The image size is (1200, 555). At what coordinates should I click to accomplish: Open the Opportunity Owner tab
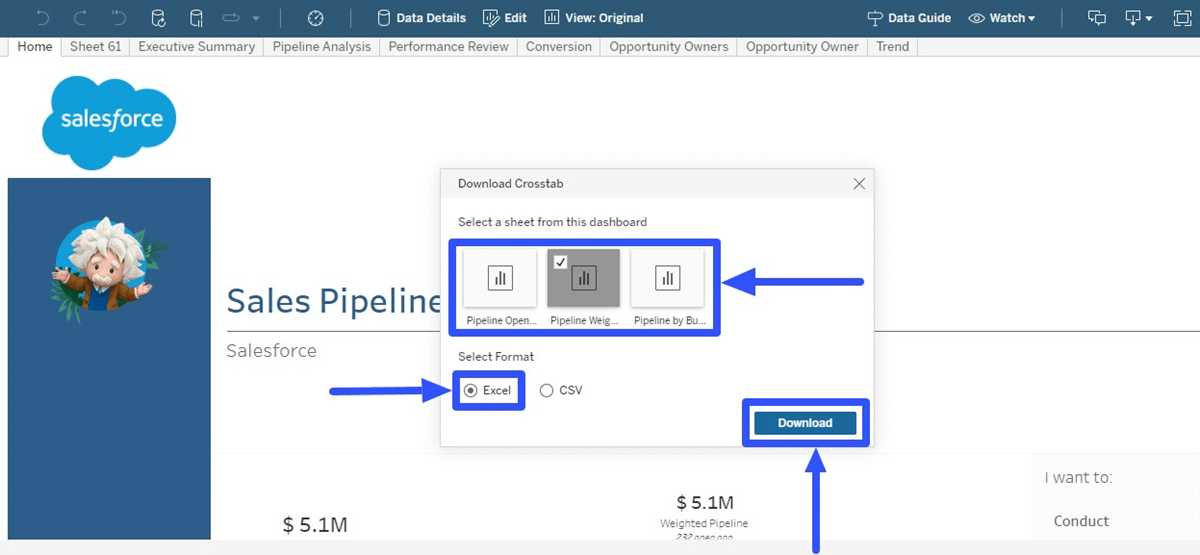(802, 47)
